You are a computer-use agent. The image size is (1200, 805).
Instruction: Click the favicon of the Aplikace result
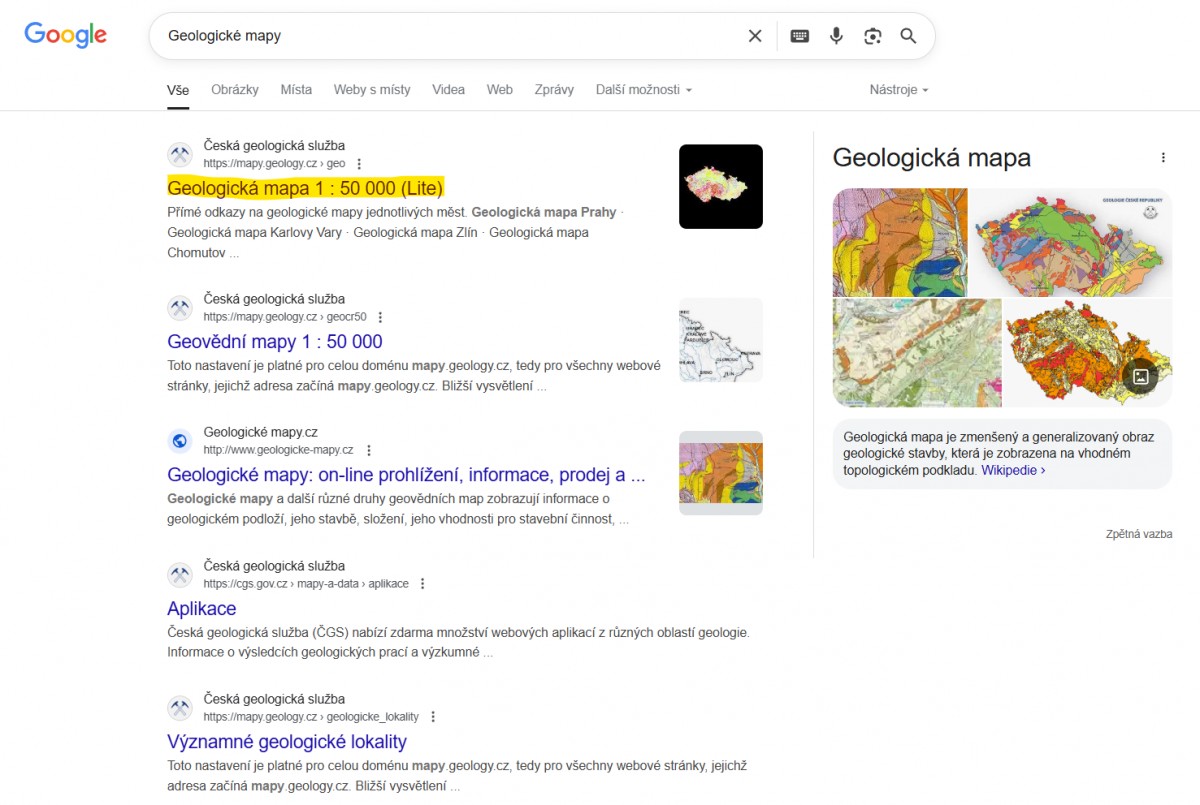180,575
